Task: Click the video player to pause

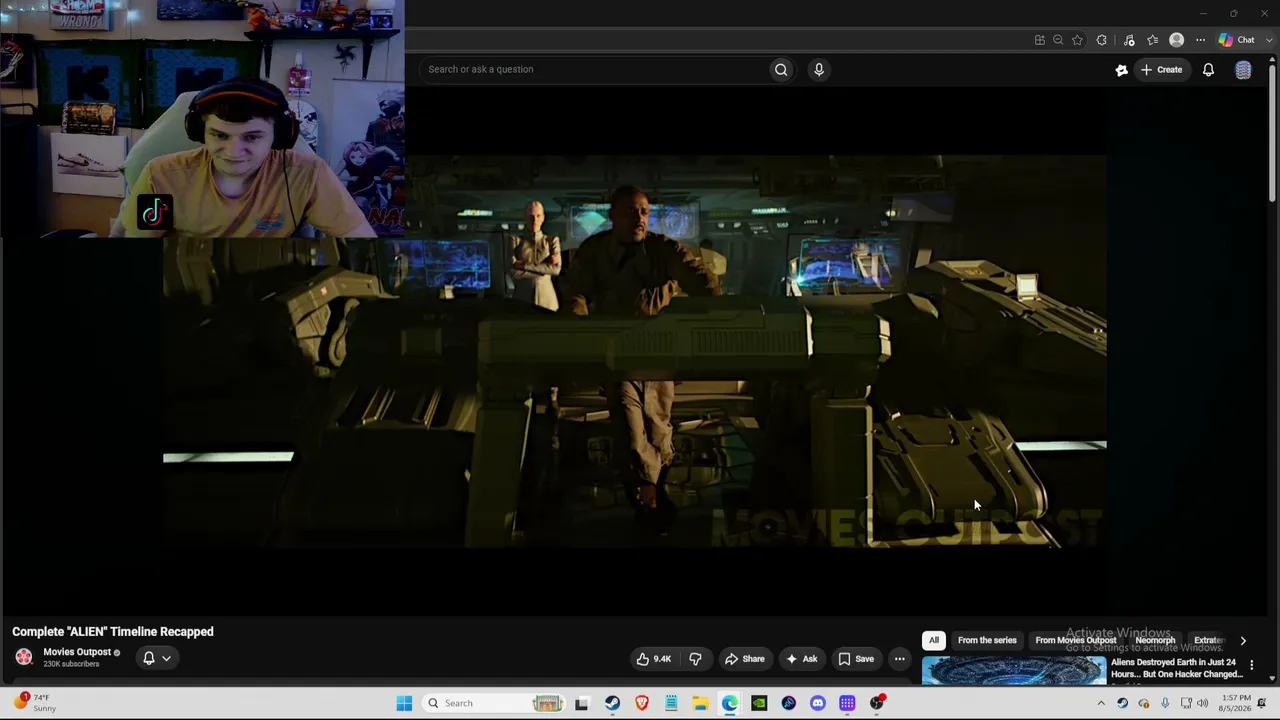Action: pyautogui.click(x=635, y=351)
